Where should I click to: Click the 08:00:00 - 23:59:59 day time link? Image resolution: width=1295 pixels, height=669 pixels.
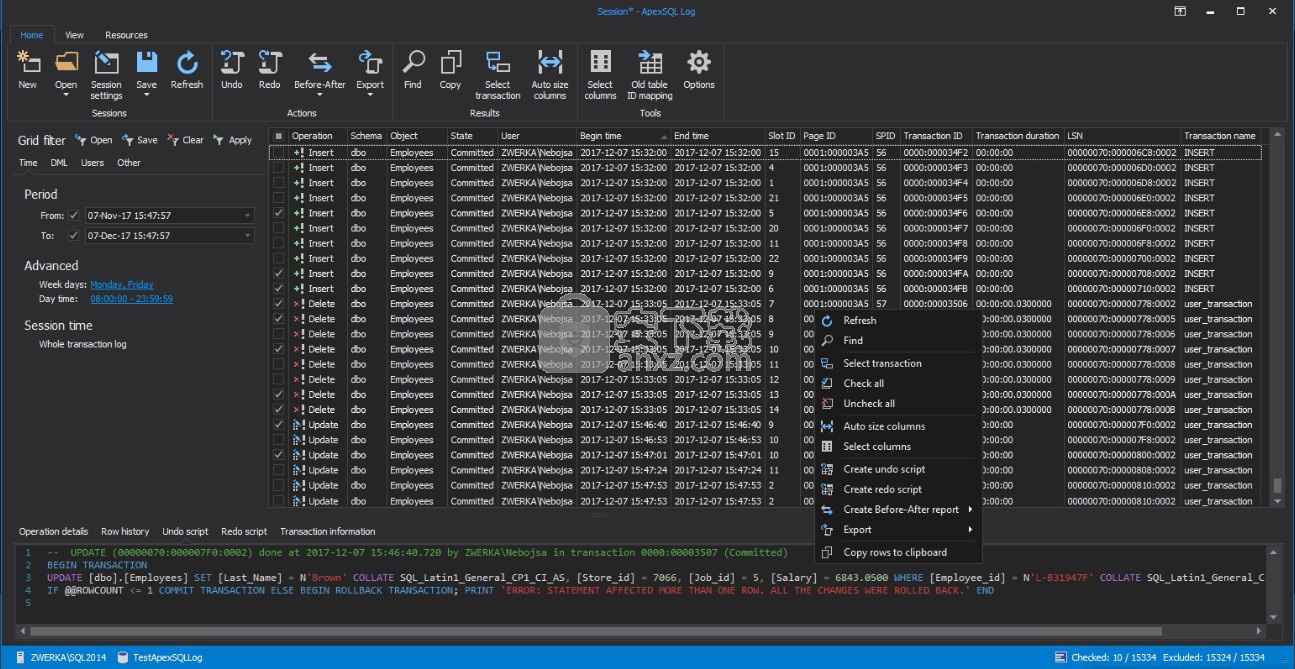[x=131, y=299]
